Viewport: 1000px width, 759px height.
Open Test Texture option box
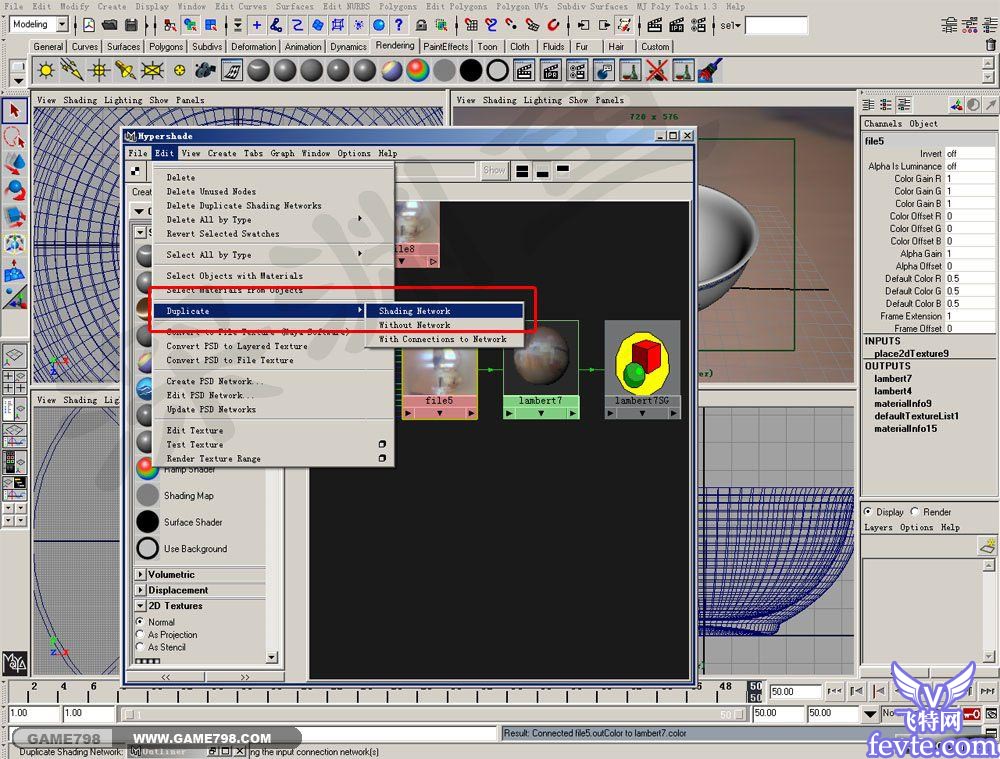pyautogui.click(x=382, y=444)
